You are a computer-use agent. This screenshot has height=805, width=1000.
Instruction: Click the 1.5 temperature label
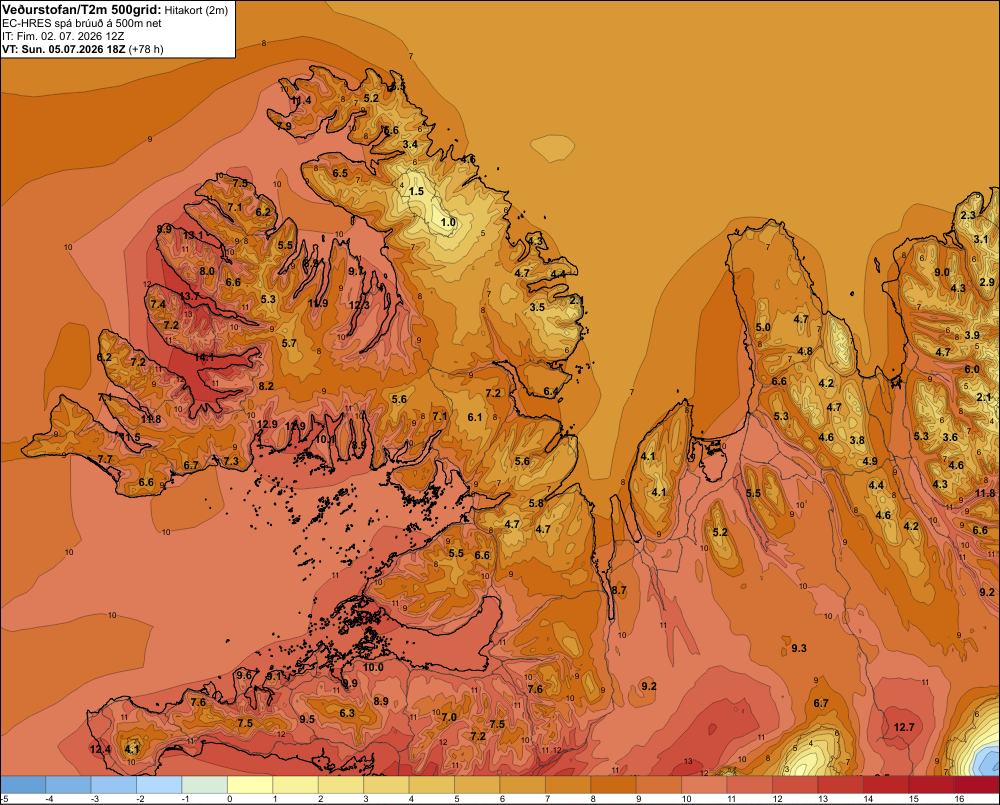[x=416, y=191]
